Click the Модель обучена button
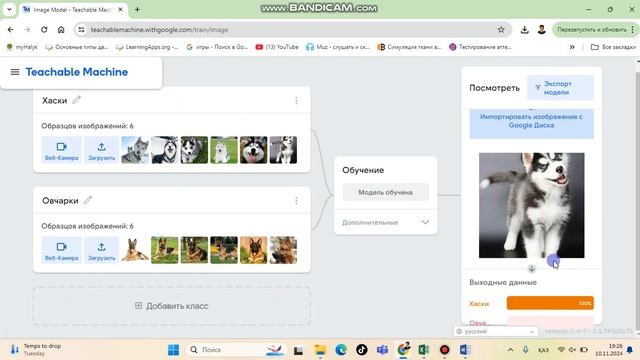The height and width of the screenshot is (360, 640). pyautogui.click(x=385, y=192)
